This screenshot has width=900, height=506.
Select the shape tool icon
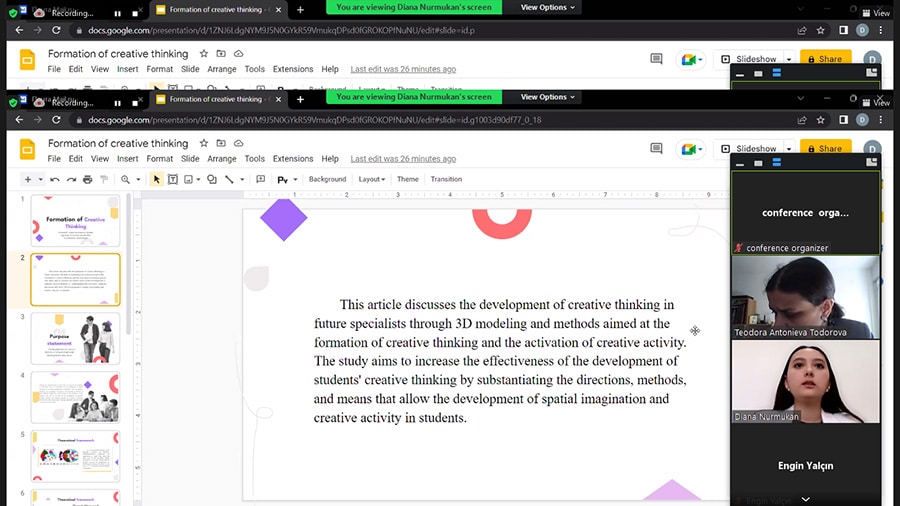pos(212,180)
